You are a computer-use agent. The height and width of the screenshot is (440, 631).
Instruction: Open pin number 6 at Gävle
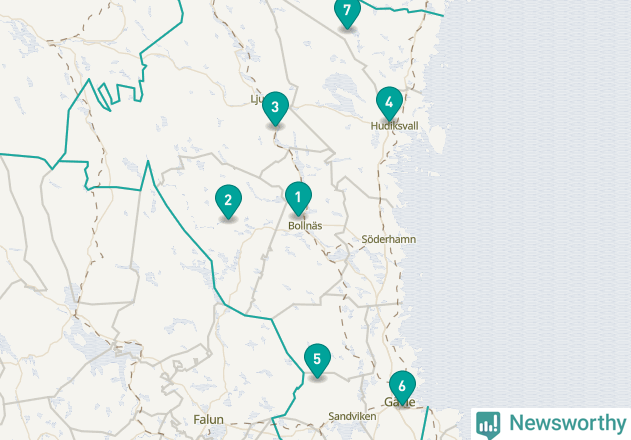[402, 386]
